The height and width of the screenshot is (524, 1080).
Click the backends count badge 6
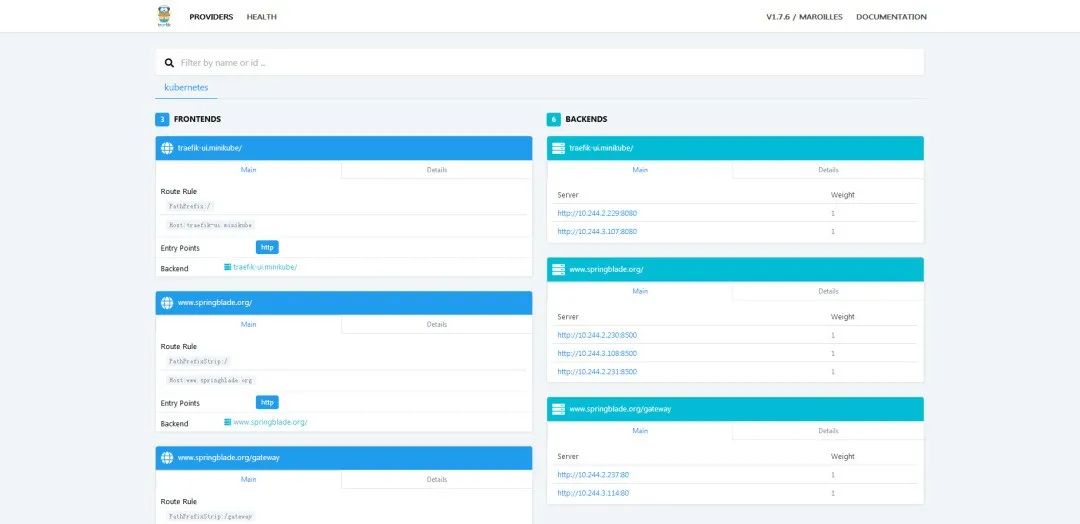pos(554,119)
